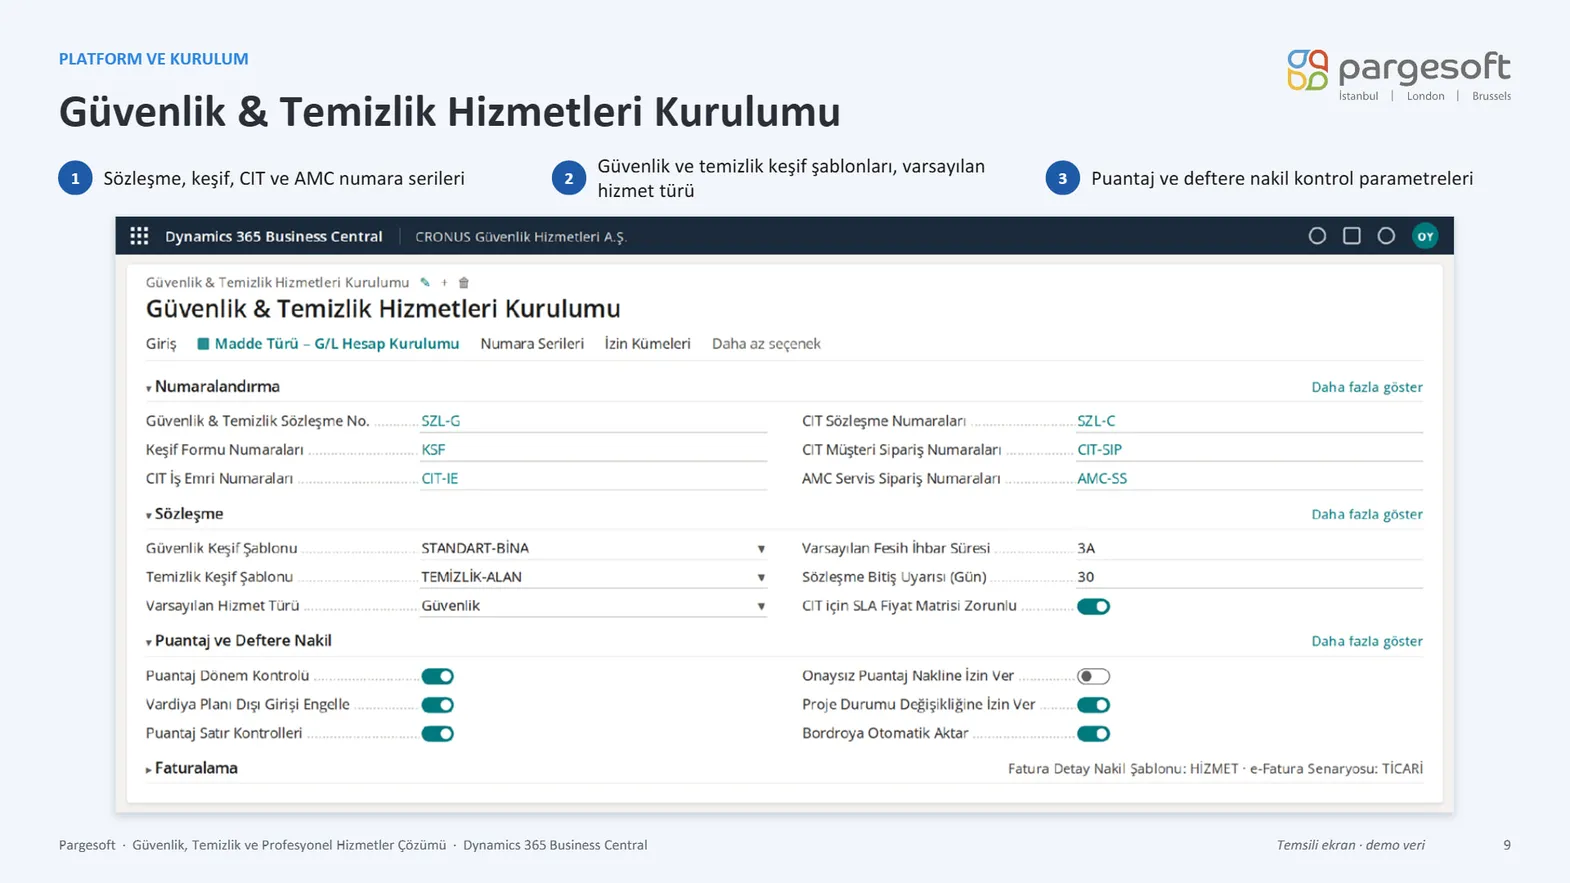The width and height of the screenshot is (1570, 883).
Task: Open Varsayılan Hizmet Türü dropdown
Action: 761,606
